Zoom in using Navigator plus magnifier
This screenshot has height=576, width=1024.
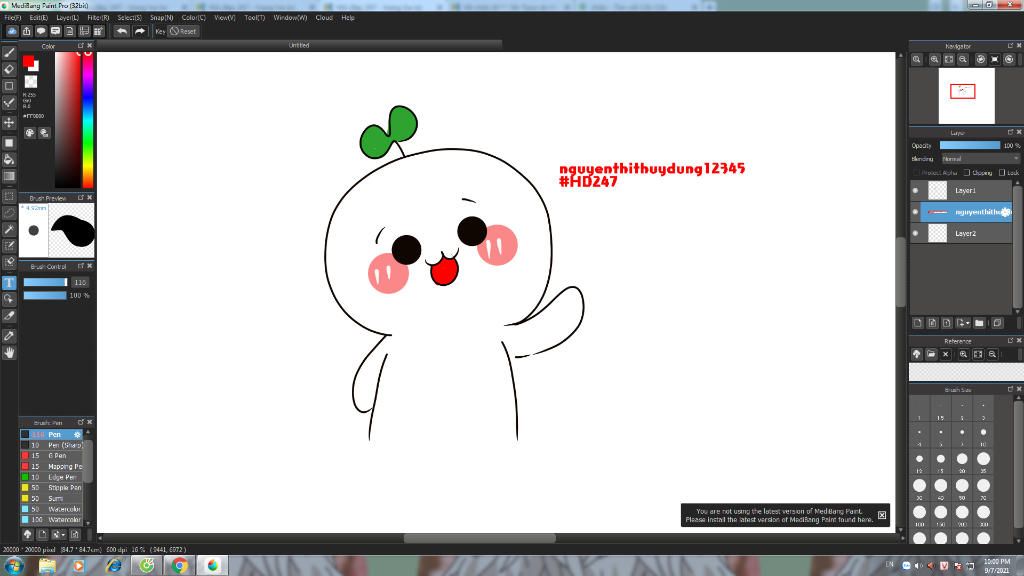(x=935, y=59)
